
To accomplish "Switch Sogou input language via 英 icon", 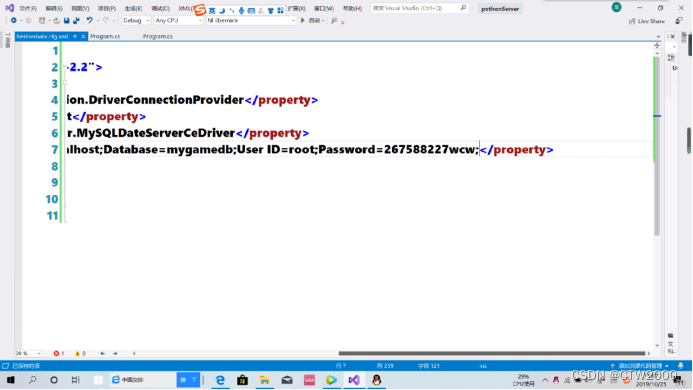I will coord(212,10).
